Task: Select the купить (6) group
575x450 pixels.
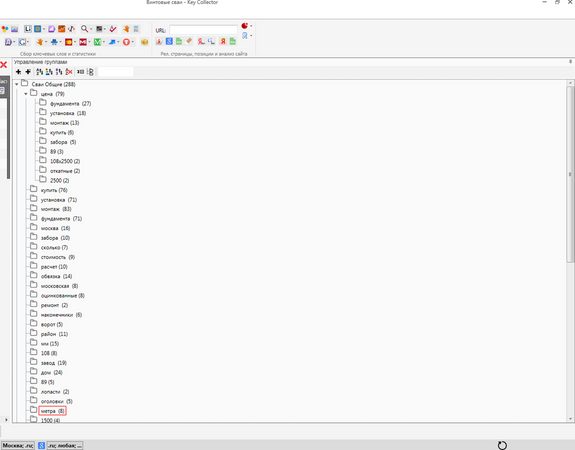Action: (62, 132)
